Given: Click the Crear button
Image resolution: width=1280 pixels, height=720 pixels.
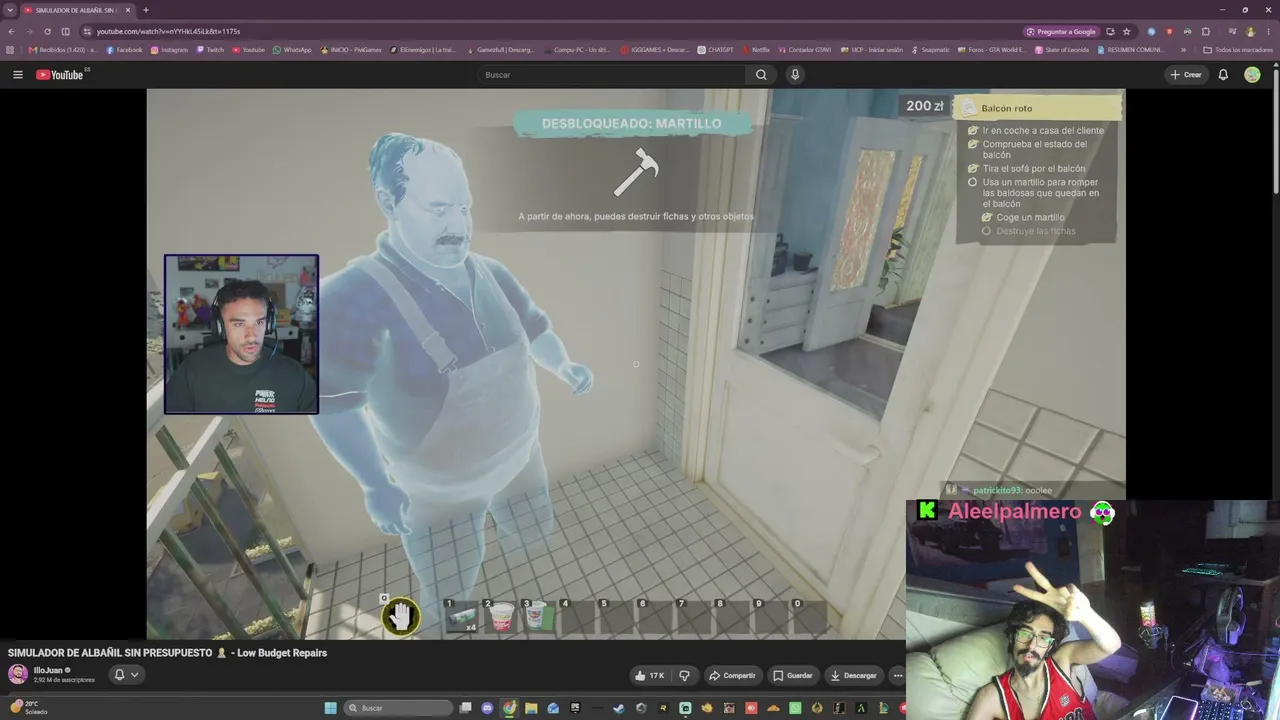Looking at the screenshot, I should [1186, 75].
